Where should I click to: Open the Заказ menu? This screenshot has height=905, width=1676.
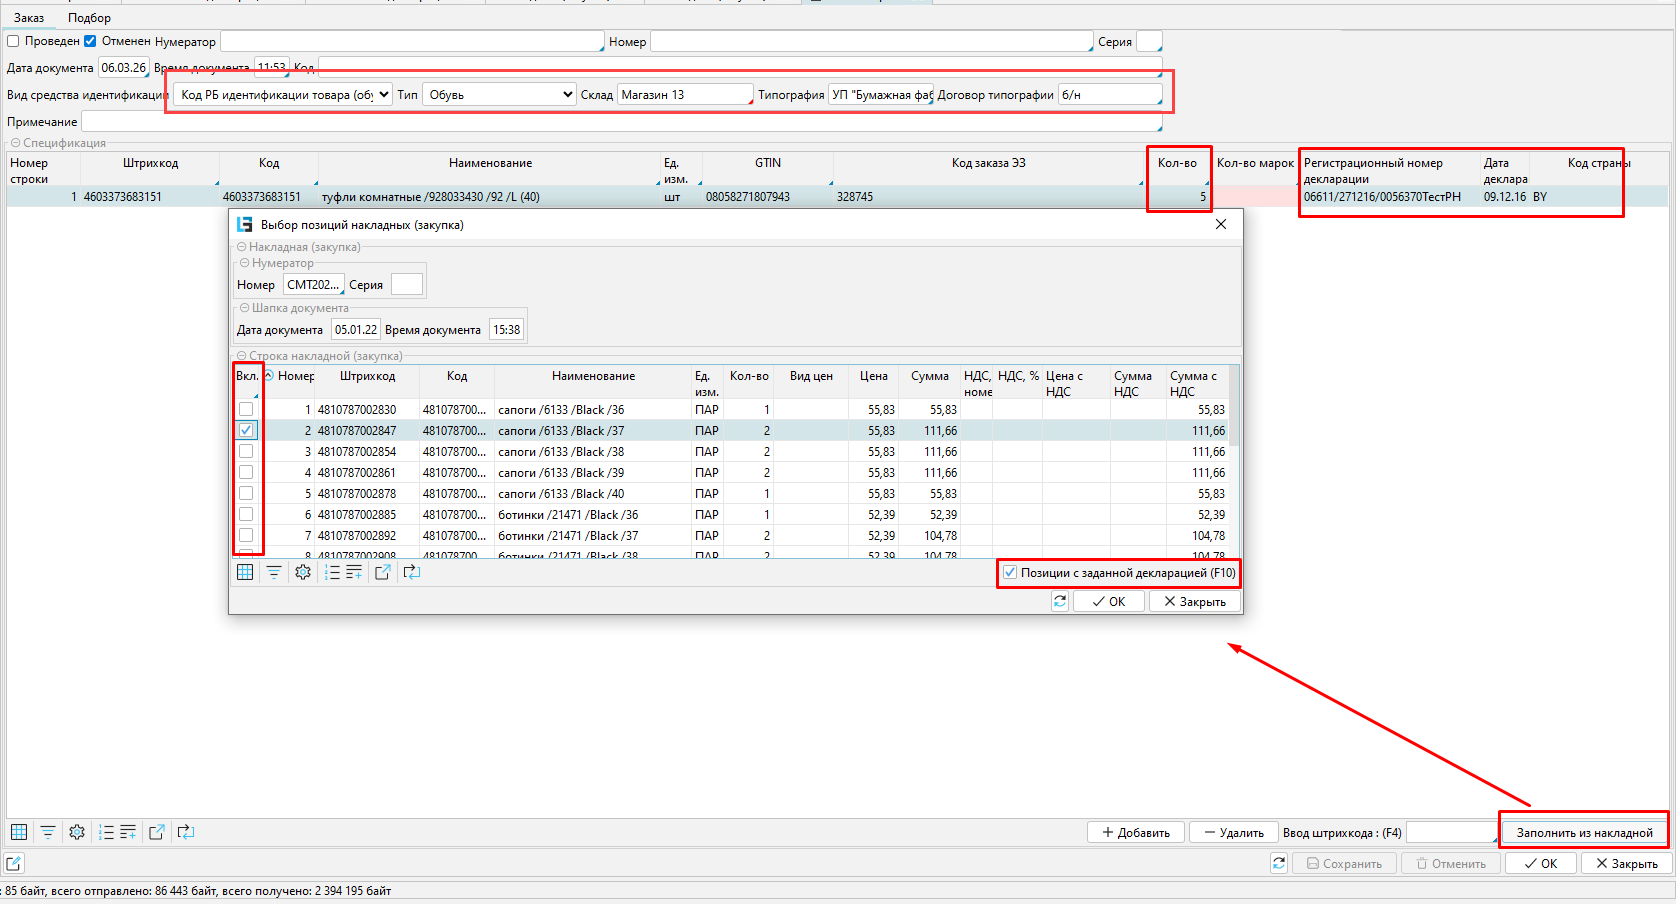tap(29, 18)
